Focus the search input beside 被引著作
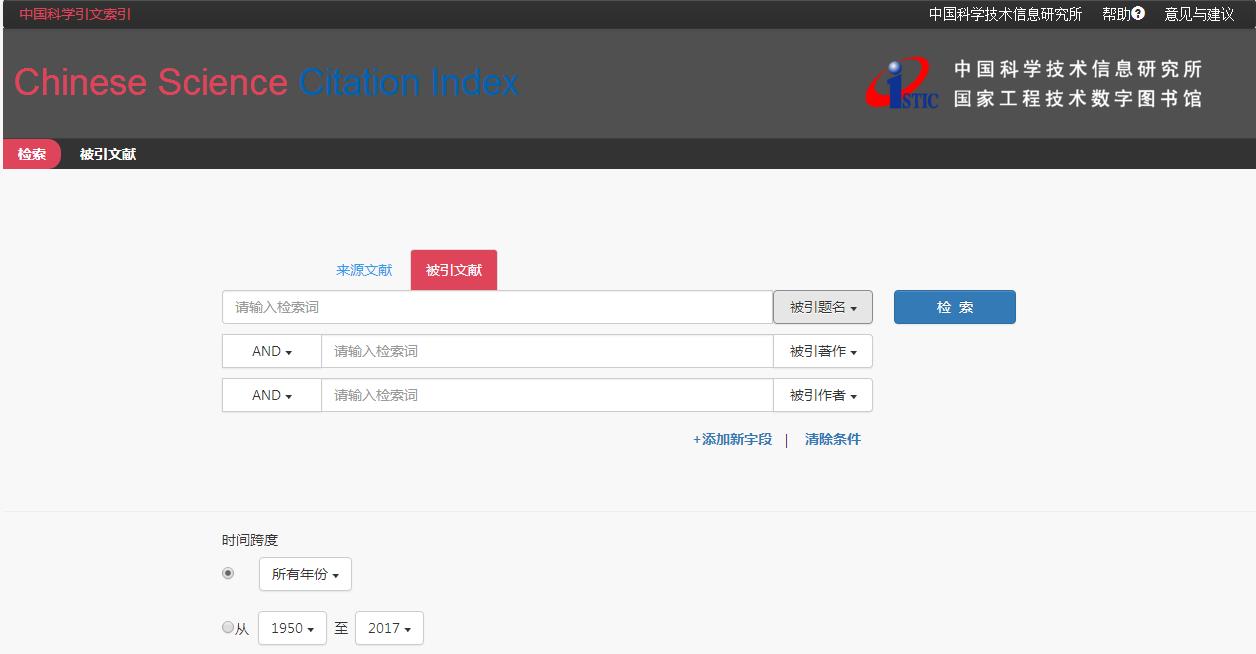This screenshot has height=654, width=1256. point(547,351)
